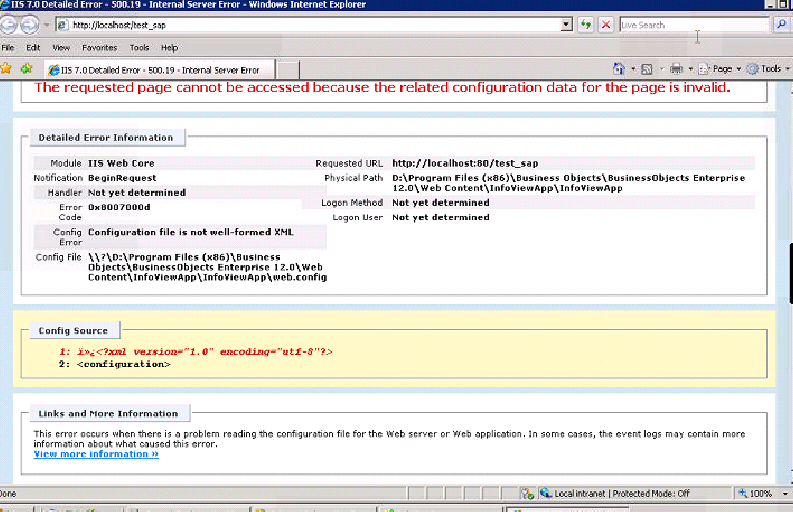This screenshot has height=512, width=793.
Task: Click the browser Back arrow button
Action: (x=8, y=24)
